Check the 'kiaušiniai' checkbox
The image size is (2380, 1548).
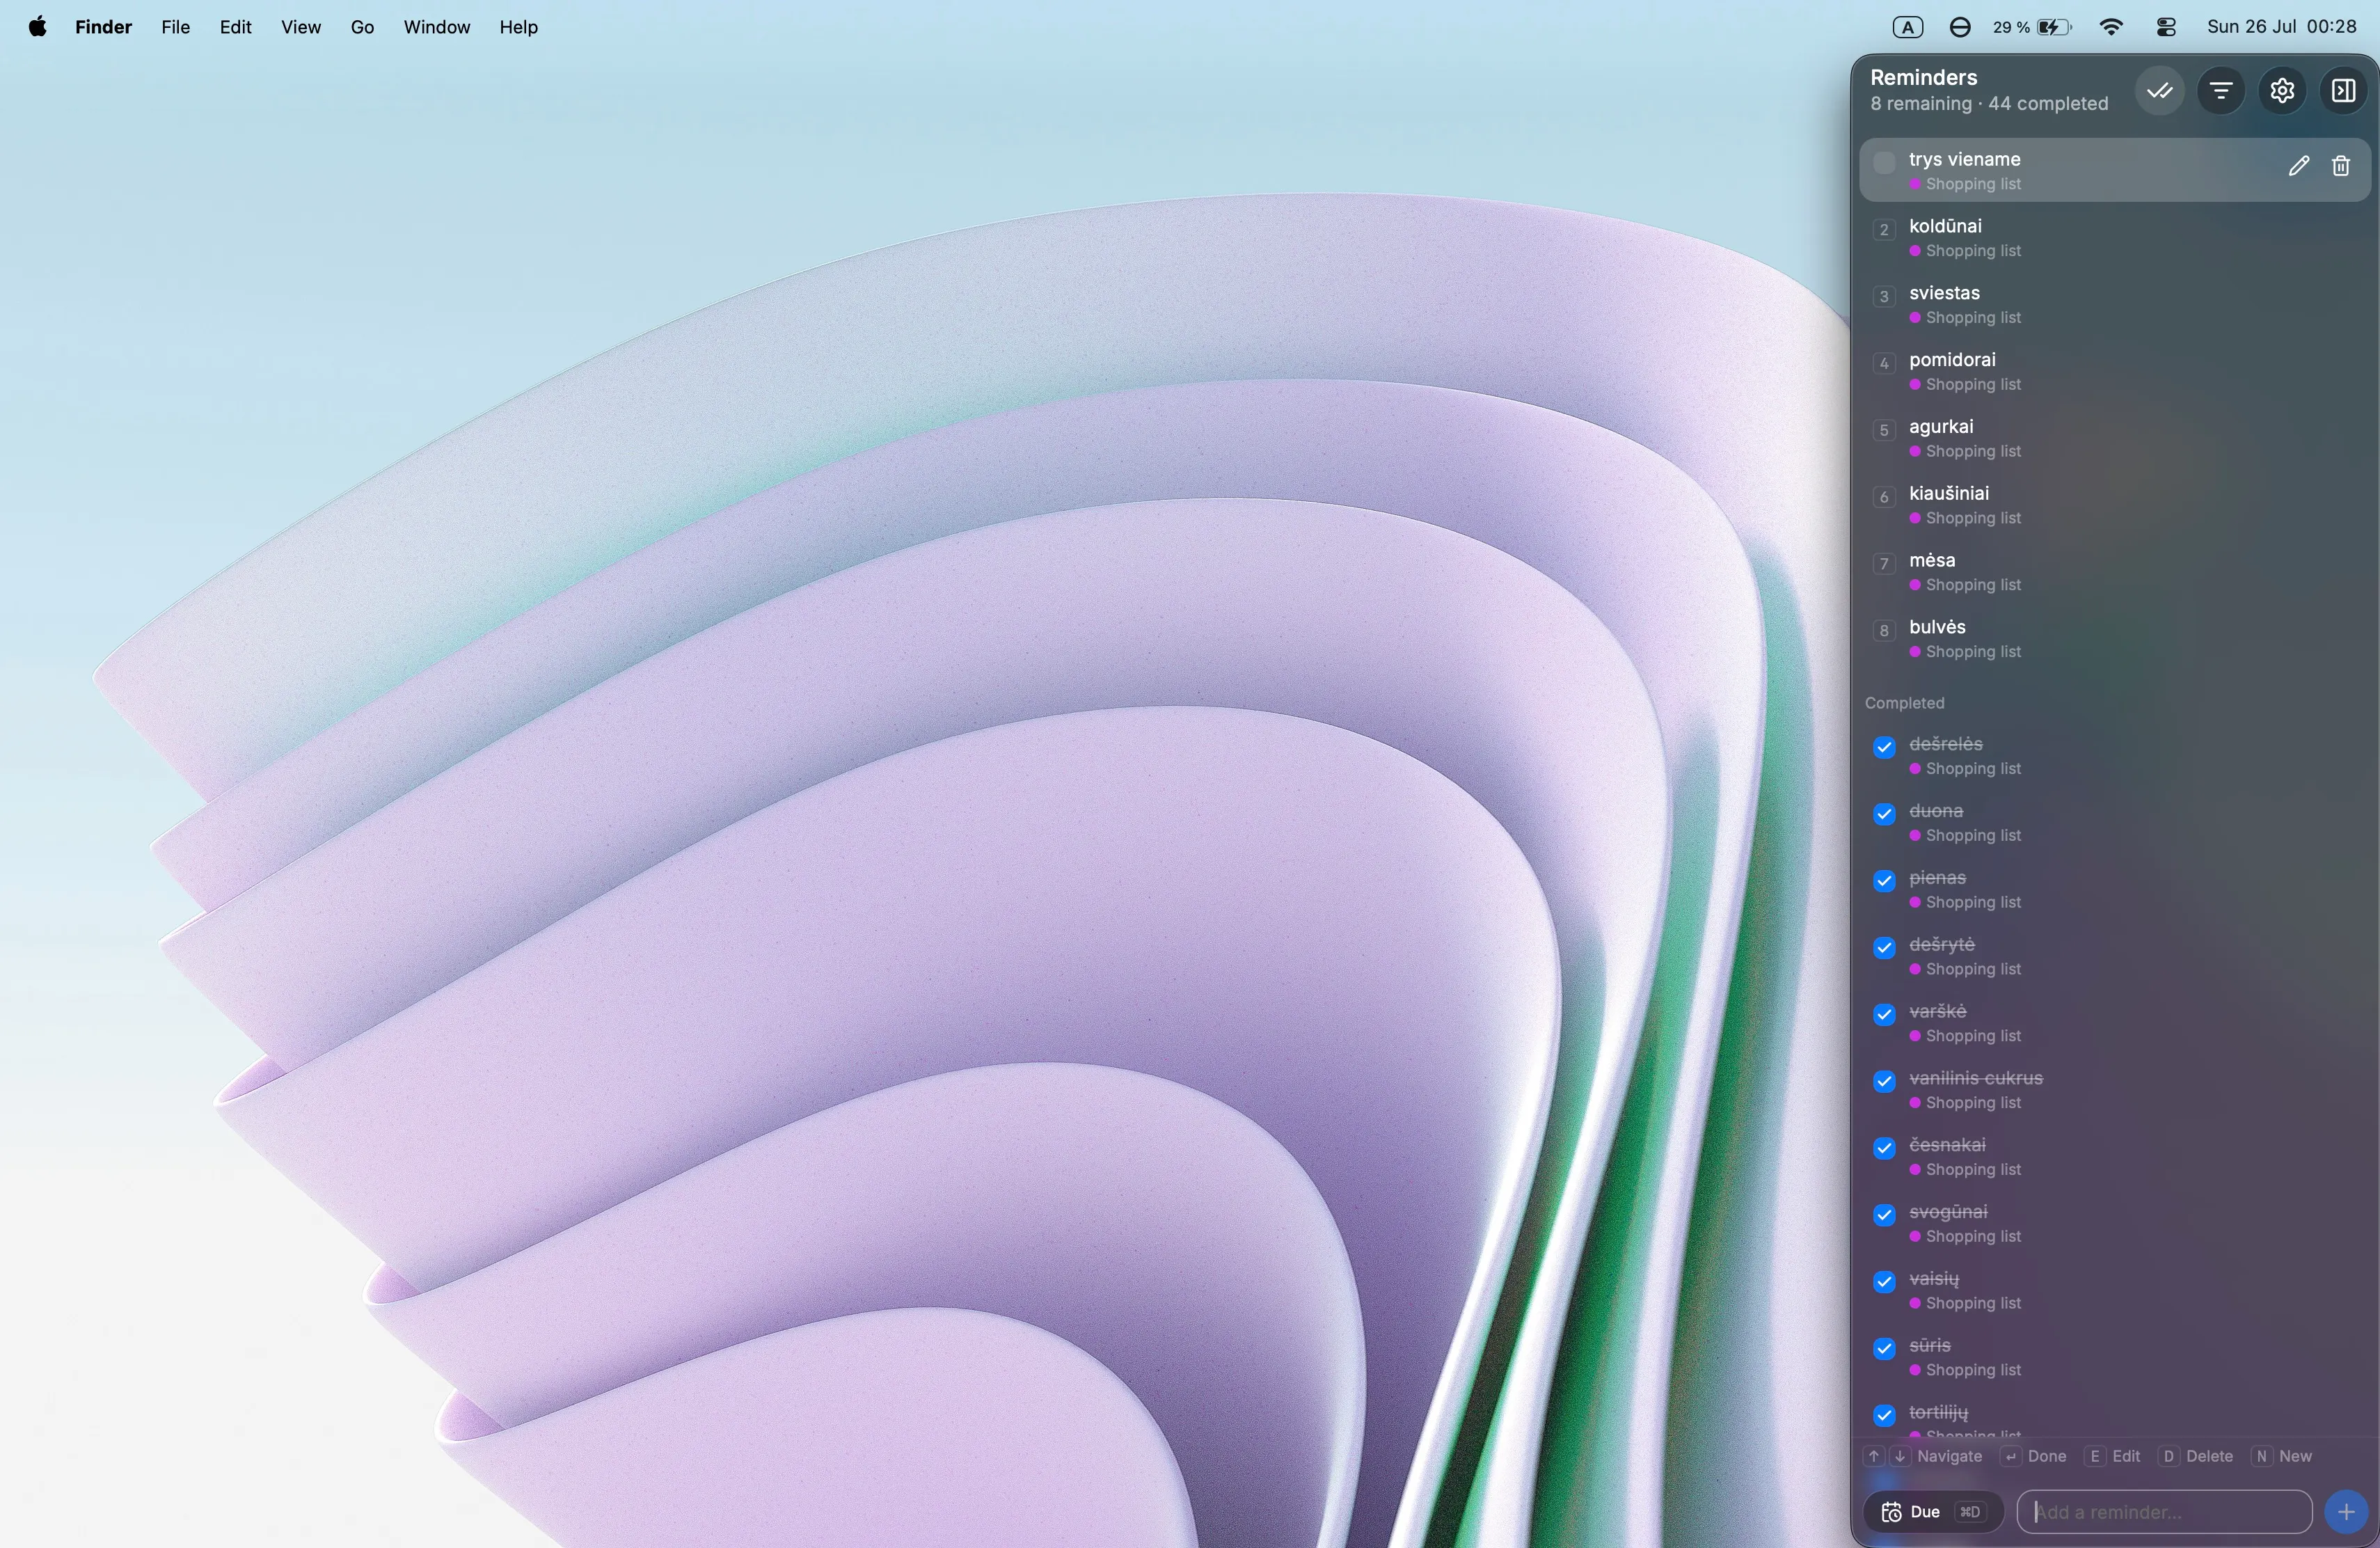1884,497
